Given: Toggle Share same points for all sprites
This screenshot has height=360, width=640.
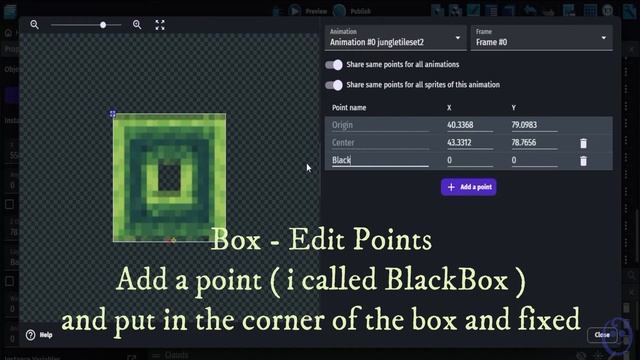Looking at the screenshot, I should (334, 85).
